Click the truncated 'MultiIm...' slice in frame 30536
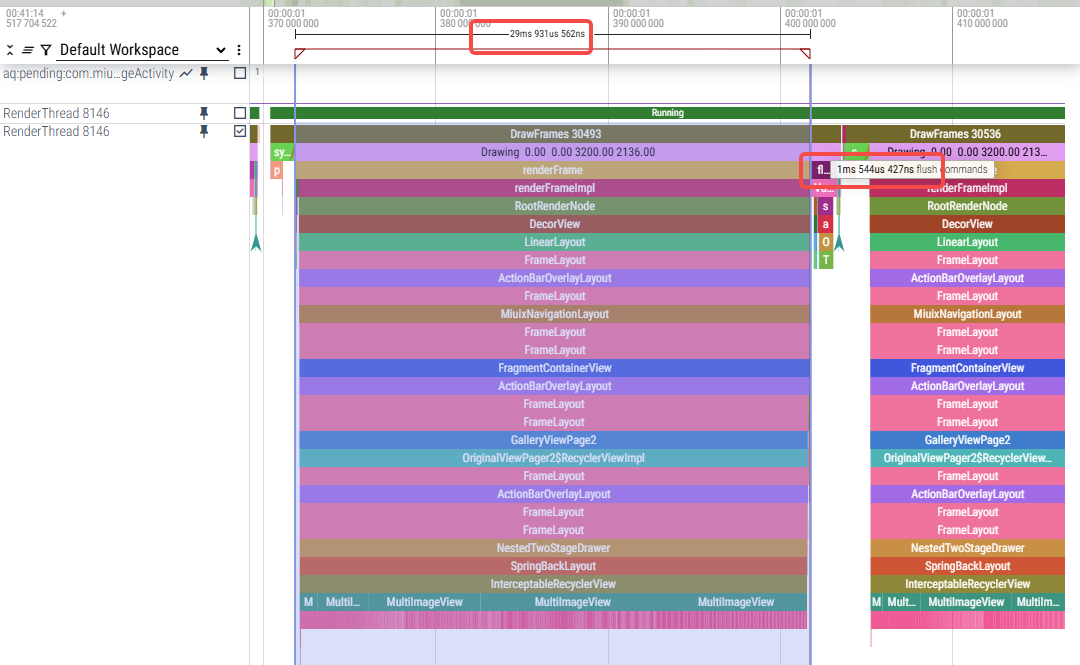 click(x=1037, y=601)
